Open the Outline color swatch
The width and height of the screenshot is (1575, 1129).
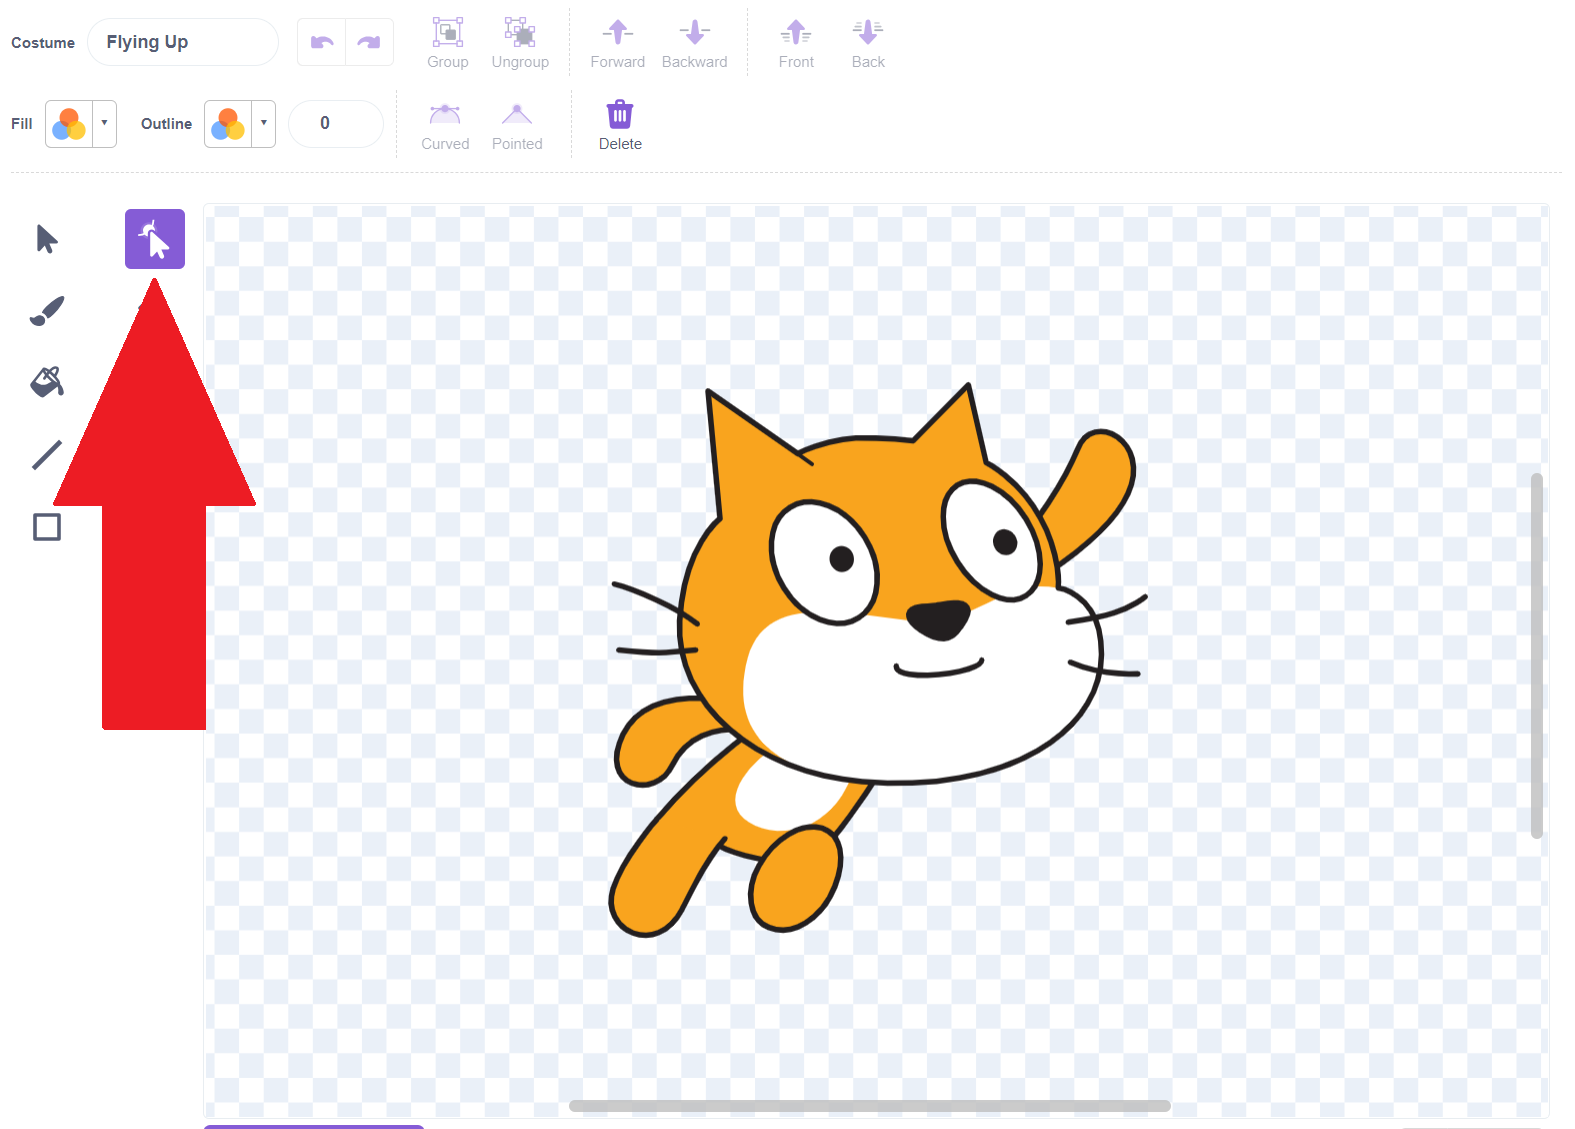click(x=228, y=124)
